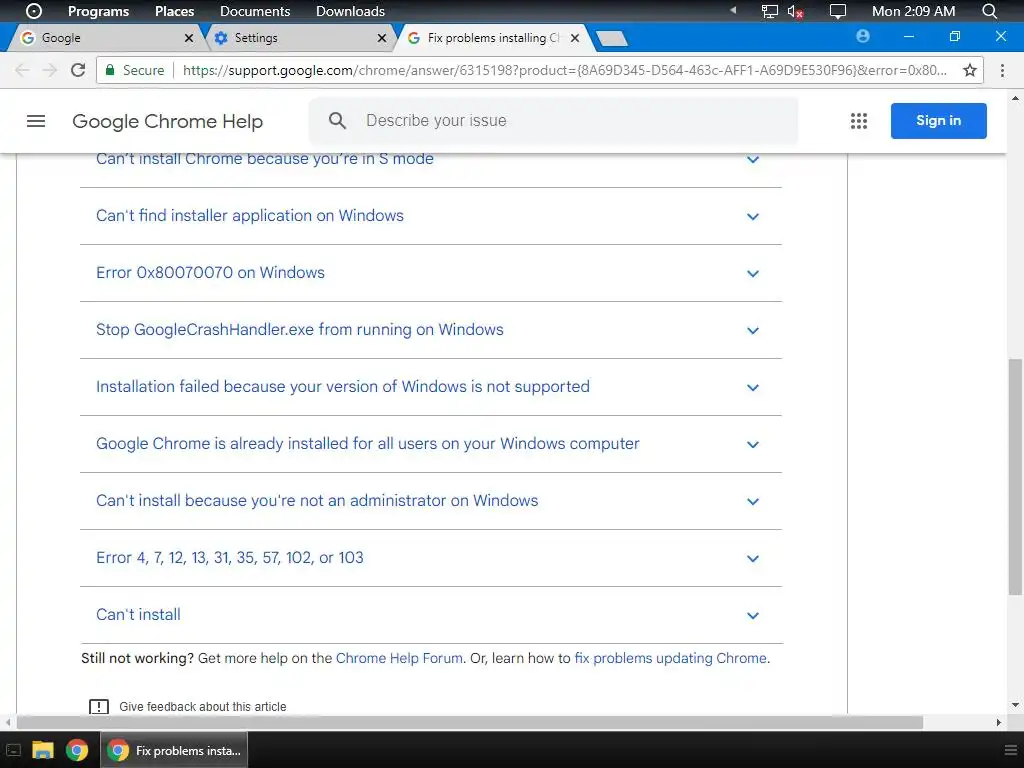The image size is (1024, 768).
Task: Click the vertical scrollbar thumb
Action: [x=1015, y=477]
